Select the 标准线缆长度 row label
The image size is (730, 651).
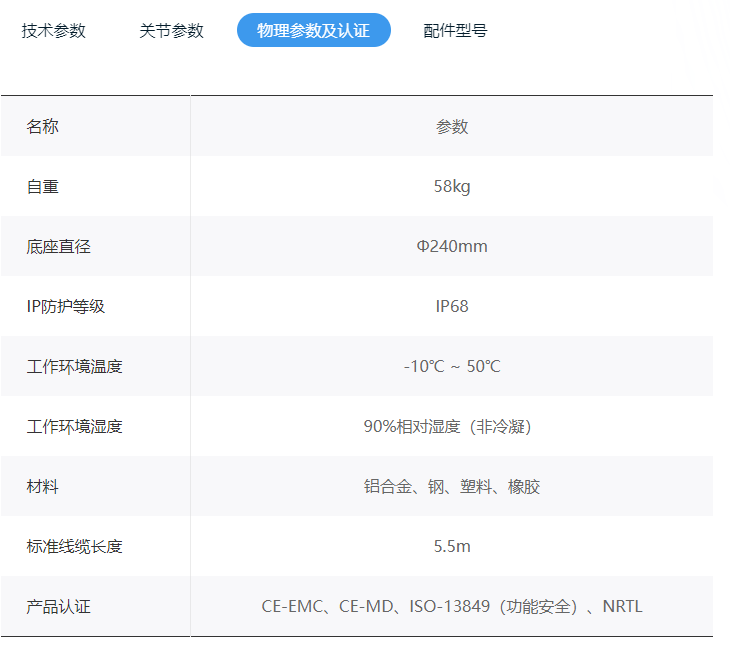pyautogui.click(x=74, y=547)
